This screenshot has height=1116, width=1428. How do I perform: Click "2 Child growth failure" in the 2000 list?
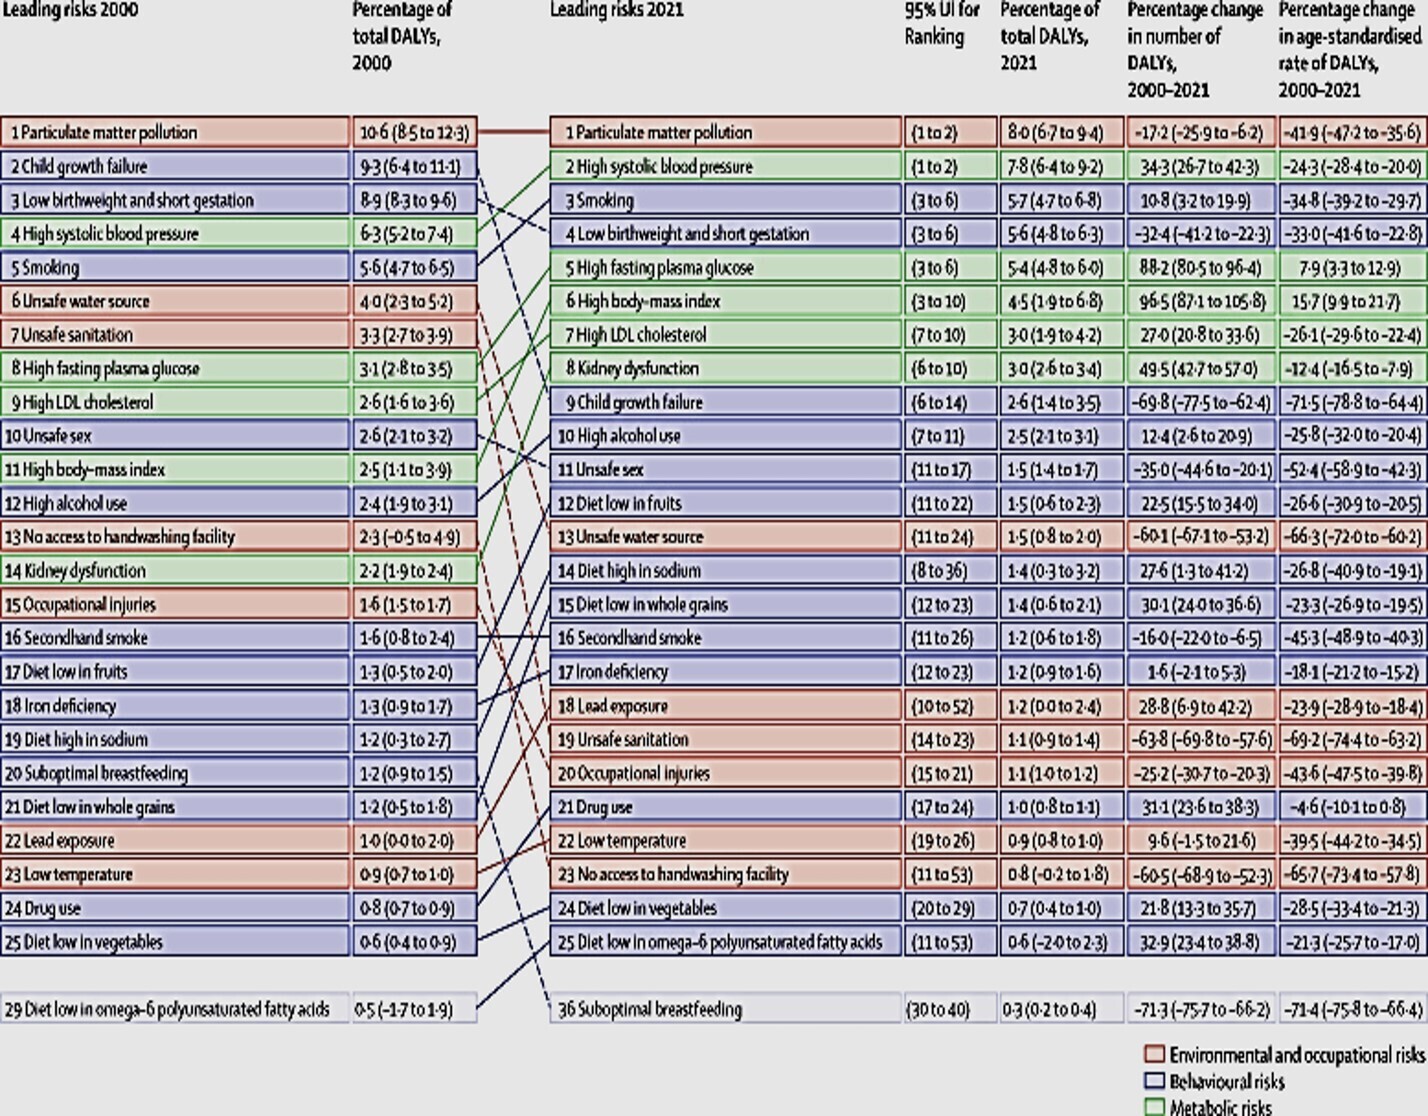pyautogui.click(x=175, y=166)
